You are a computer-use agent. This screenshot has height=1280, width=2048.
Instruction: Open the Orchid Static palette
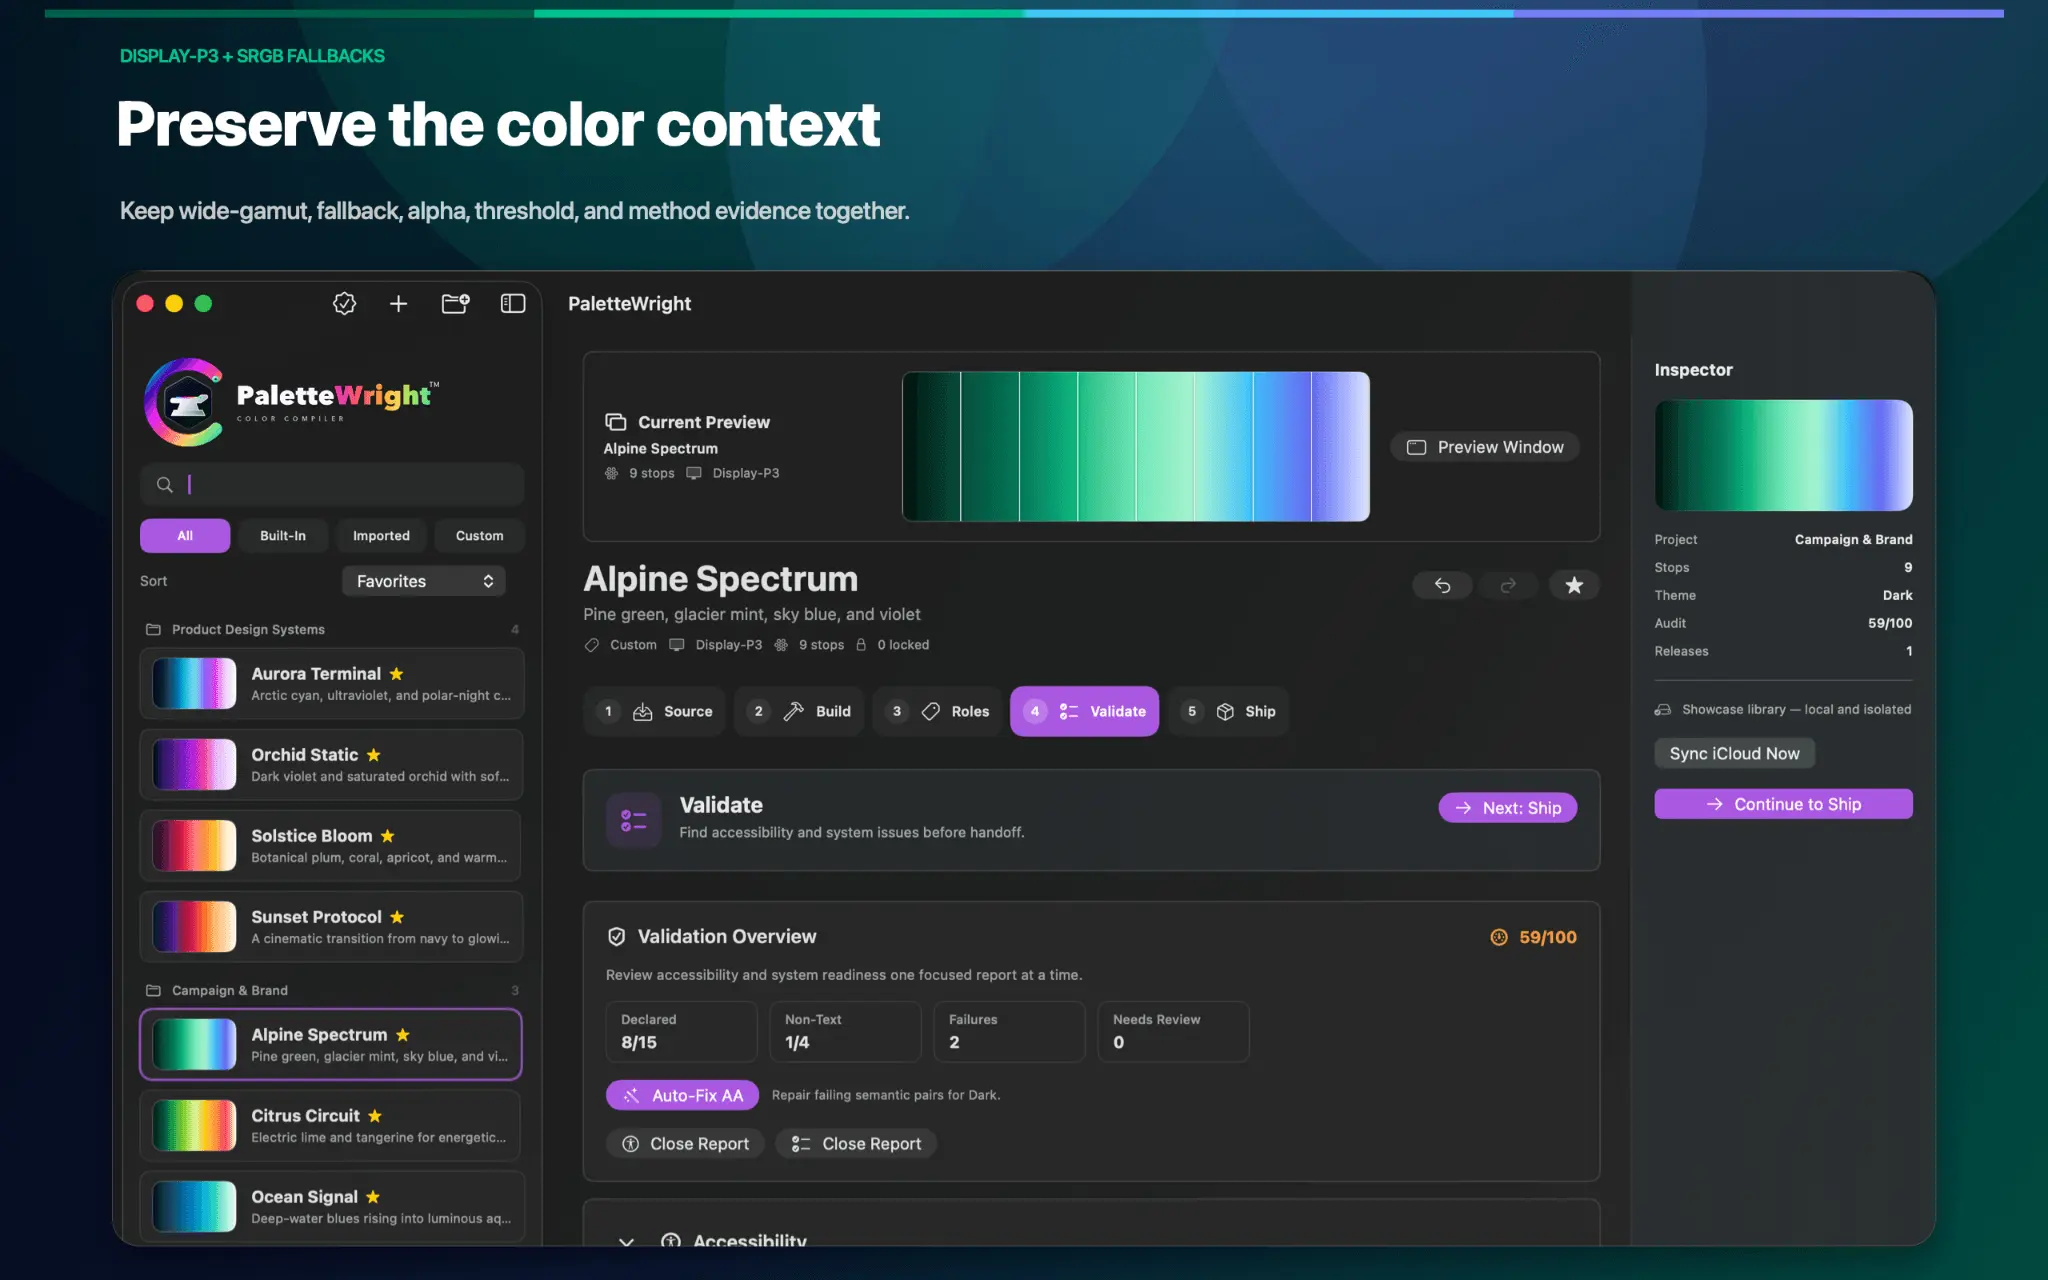332,765
